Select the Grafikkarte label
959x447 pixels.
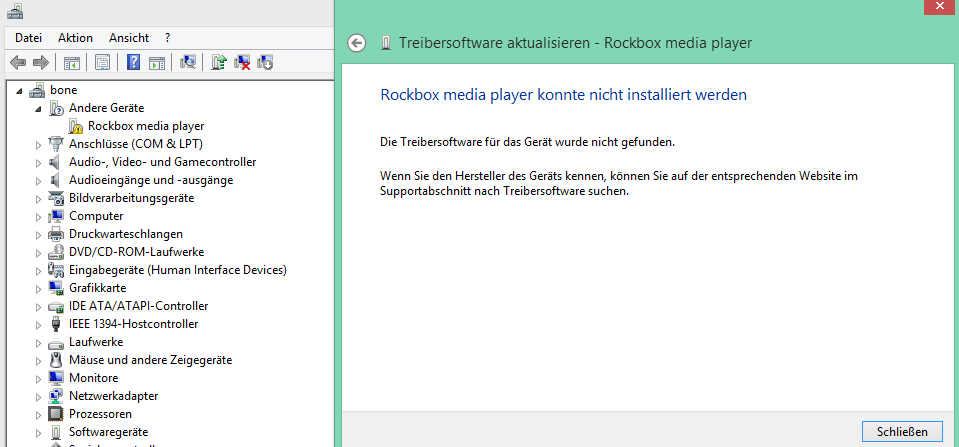(98, 287)
